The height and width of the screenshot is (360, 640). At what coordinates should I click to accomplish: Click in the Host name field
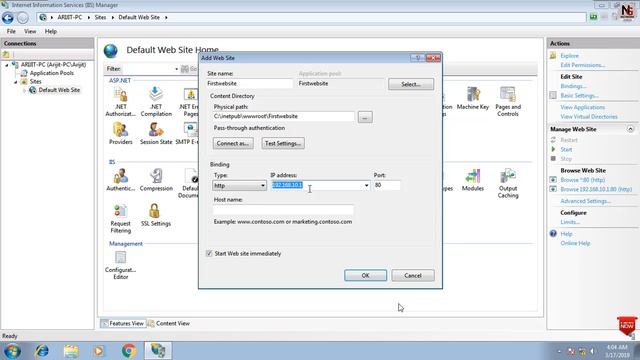click(283, 210)
